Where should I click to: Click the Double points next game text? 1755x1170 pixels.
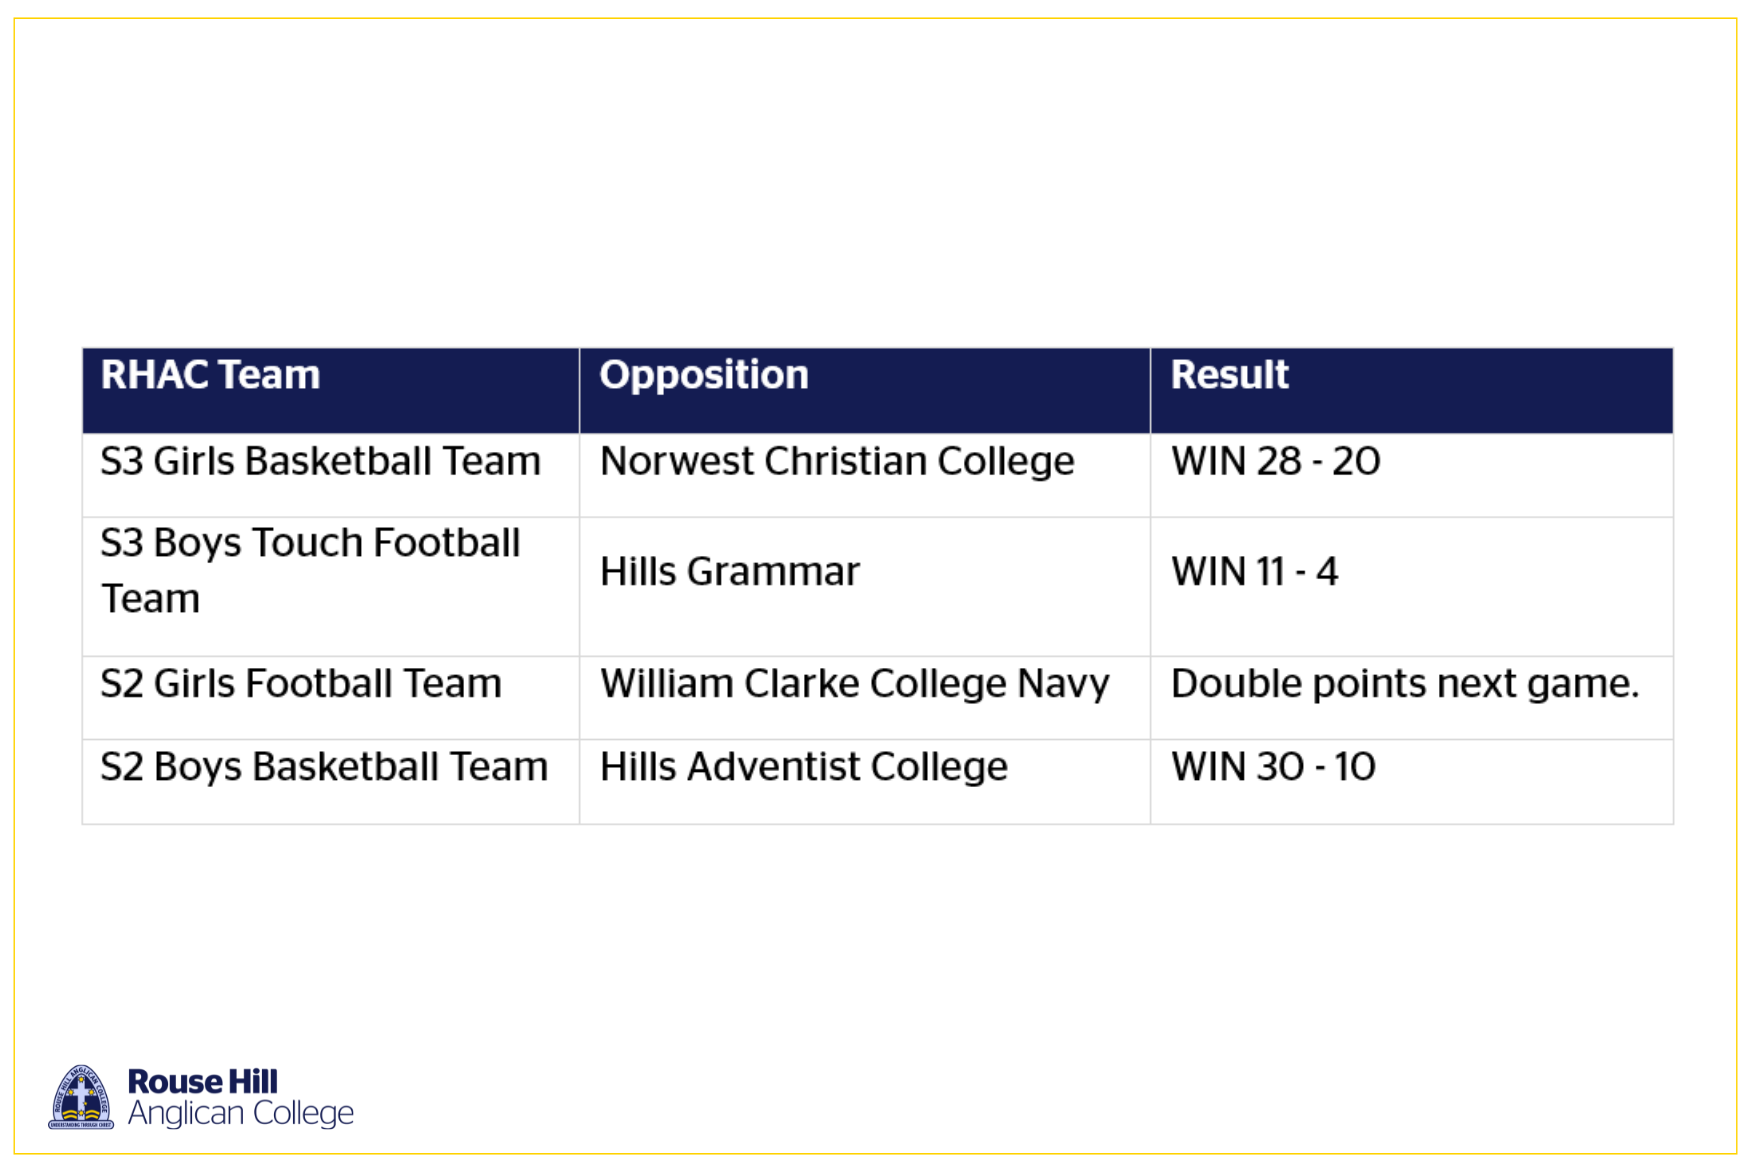click(x=1404, y=683)
